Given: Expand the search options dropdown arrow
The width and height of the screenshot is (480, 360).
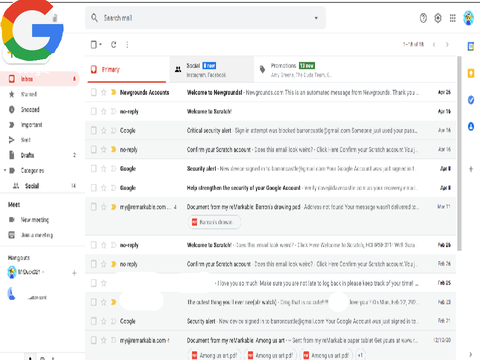Looking at the screenshot, I should point(316,18).
